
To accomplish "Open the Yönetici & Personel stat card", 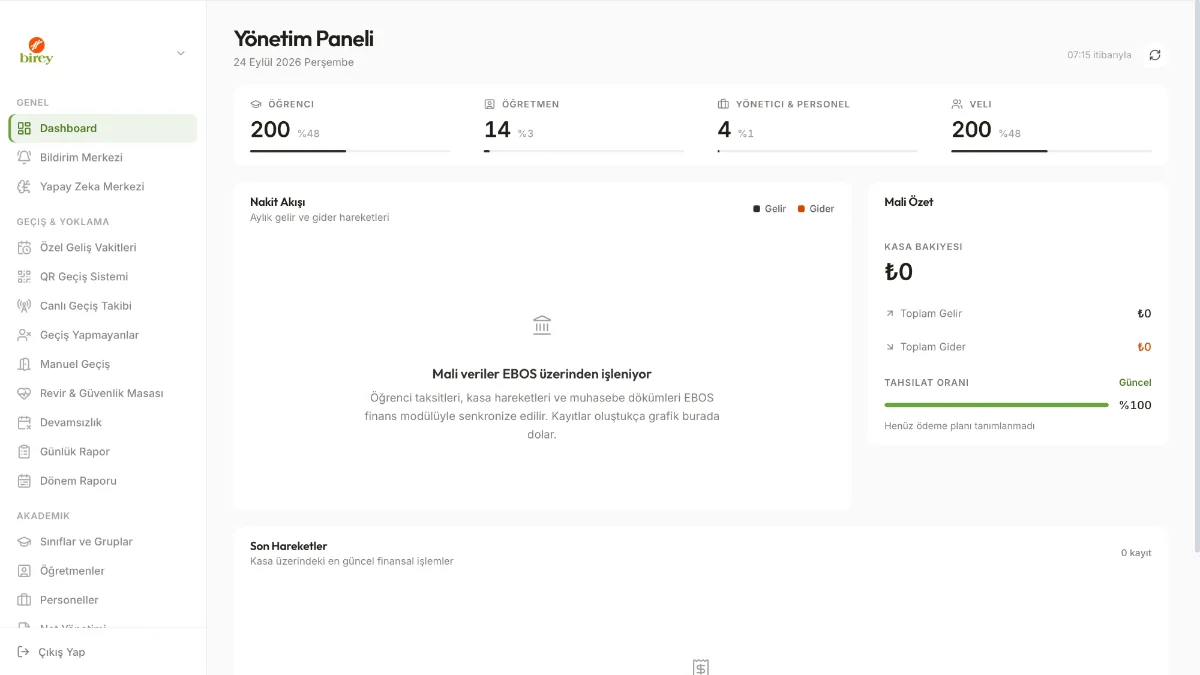I will coord(818,125).
